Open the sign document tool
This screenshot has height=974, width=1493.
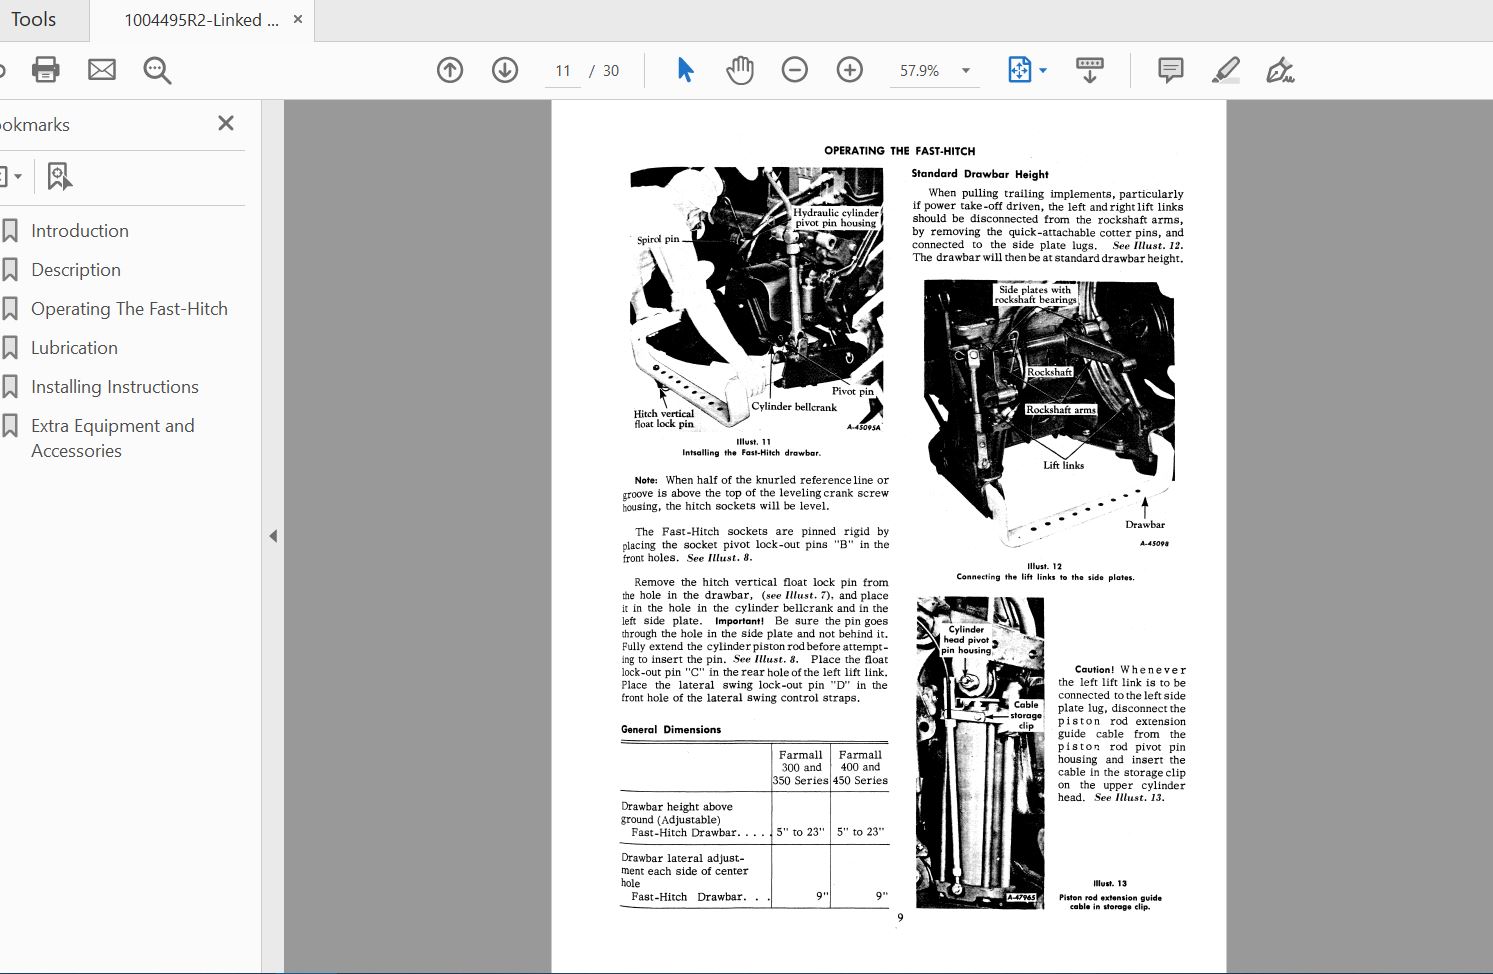(1280, 70)
